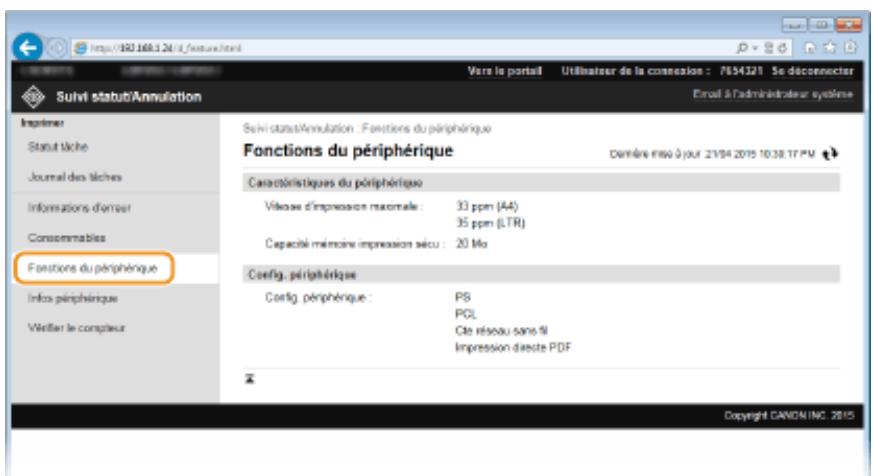Click the PS configuration entry

click(x=463, y=297)
